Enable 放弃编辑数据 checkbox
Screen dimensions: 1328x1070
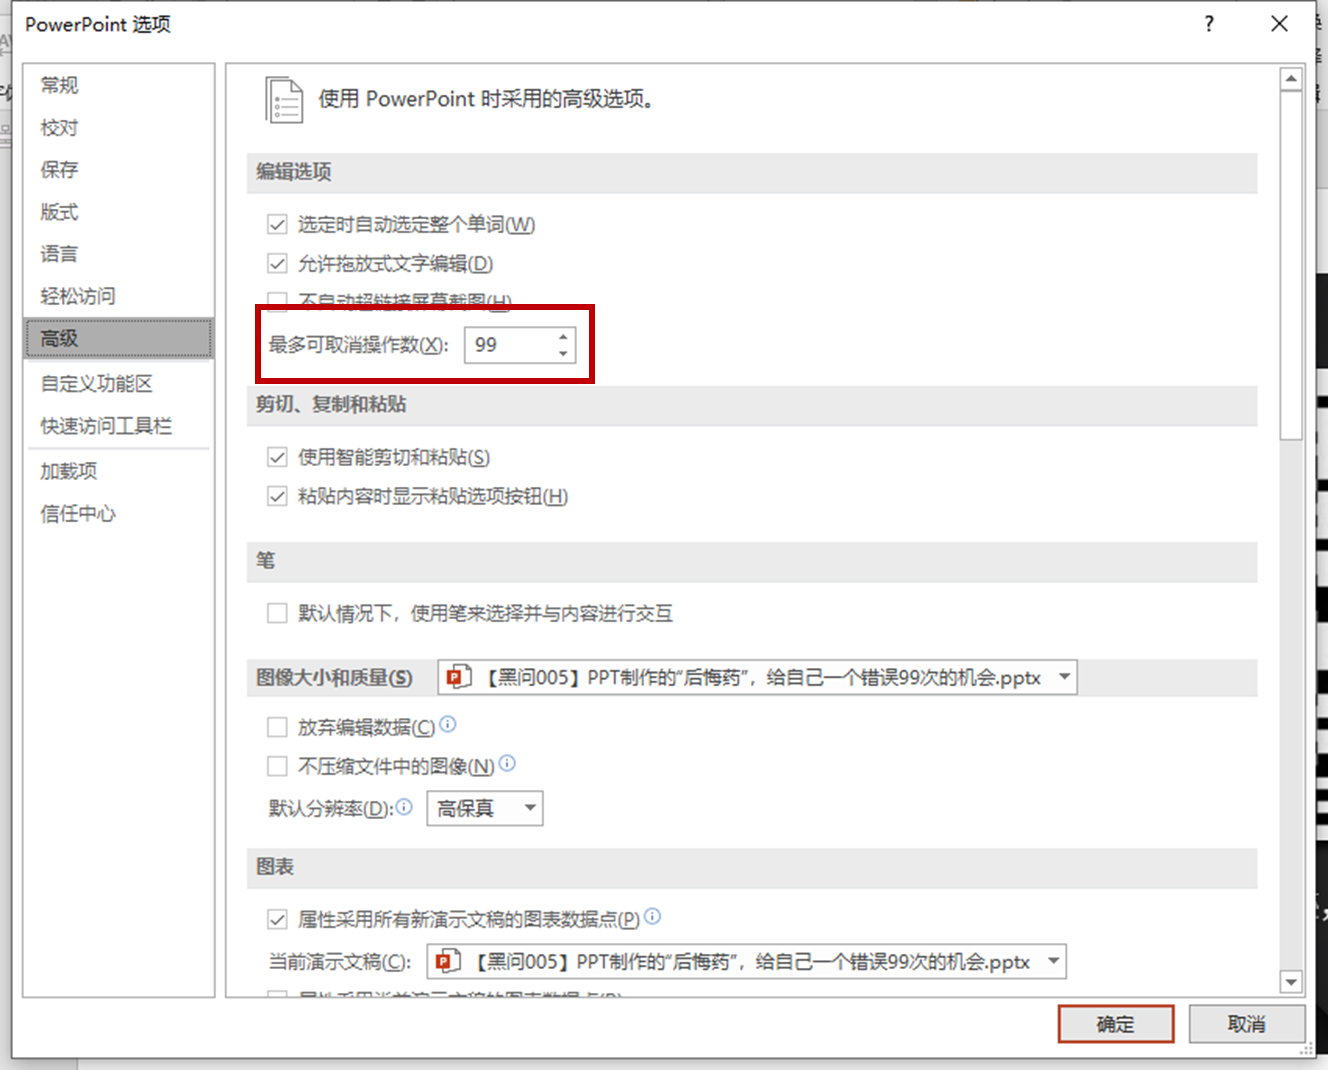pos(277,727)
